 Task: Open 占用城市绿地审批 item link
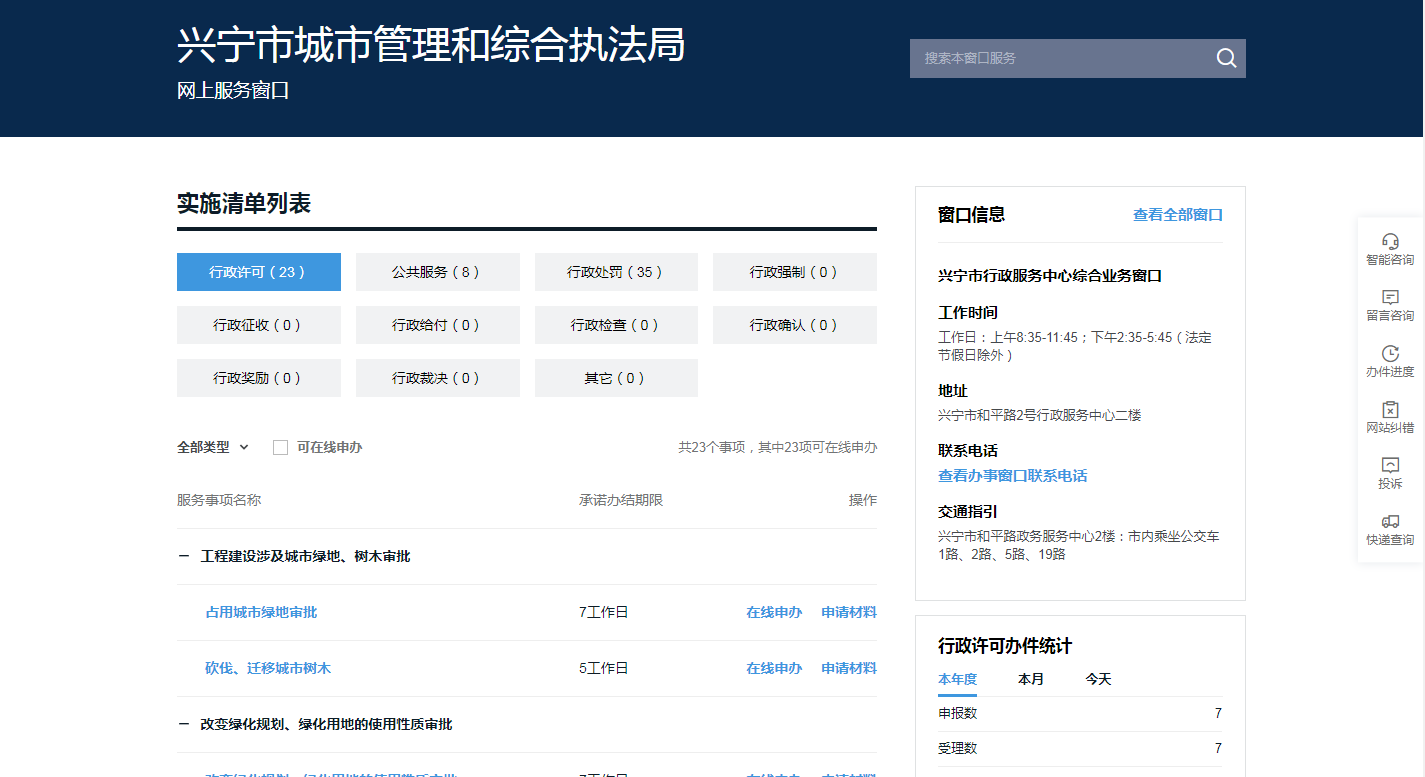[261, 612]
